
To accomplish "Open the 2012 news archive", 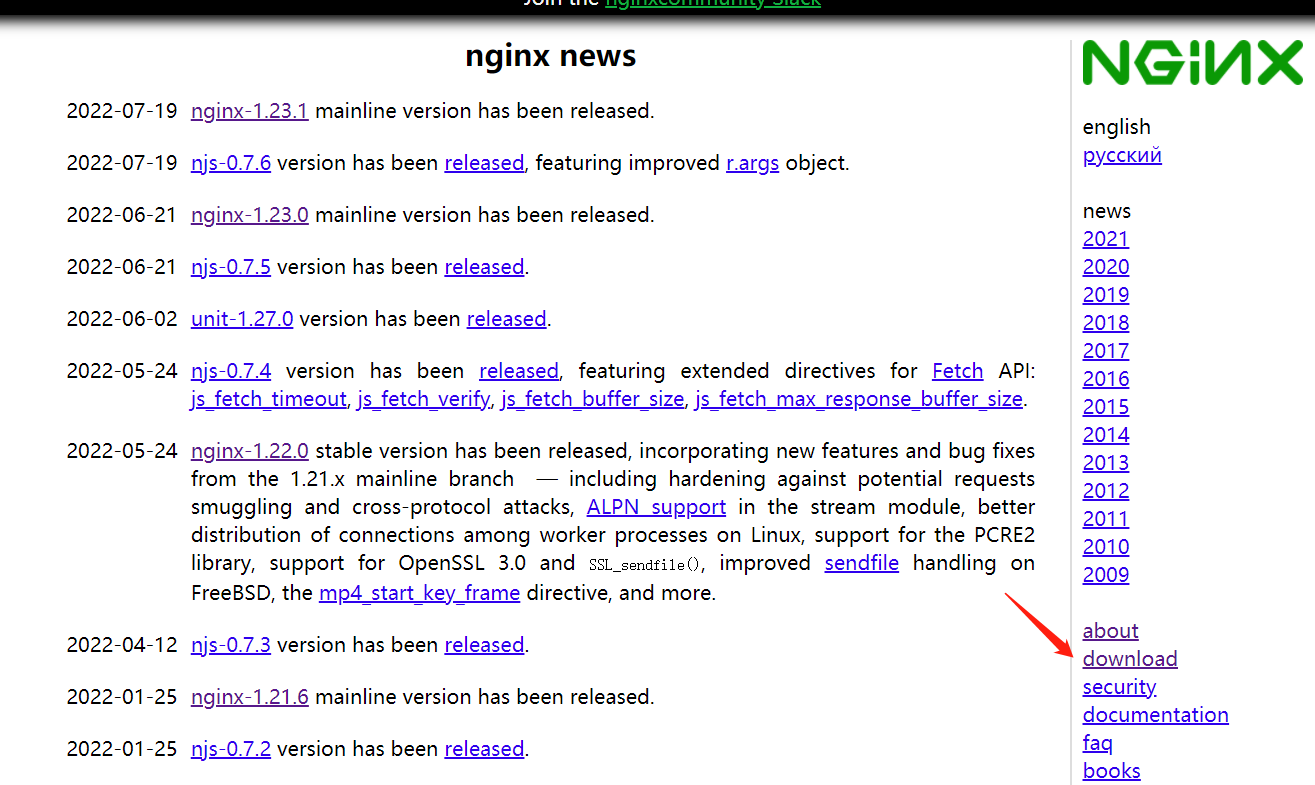I will coord(1106,491).
